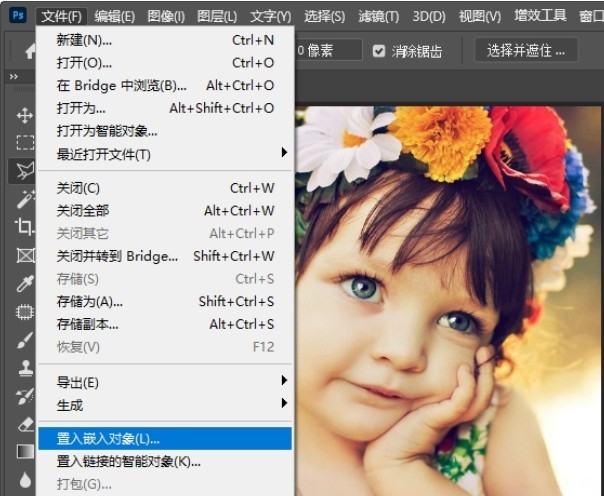Click the child portrait canvas image

[x=448, y=301]
